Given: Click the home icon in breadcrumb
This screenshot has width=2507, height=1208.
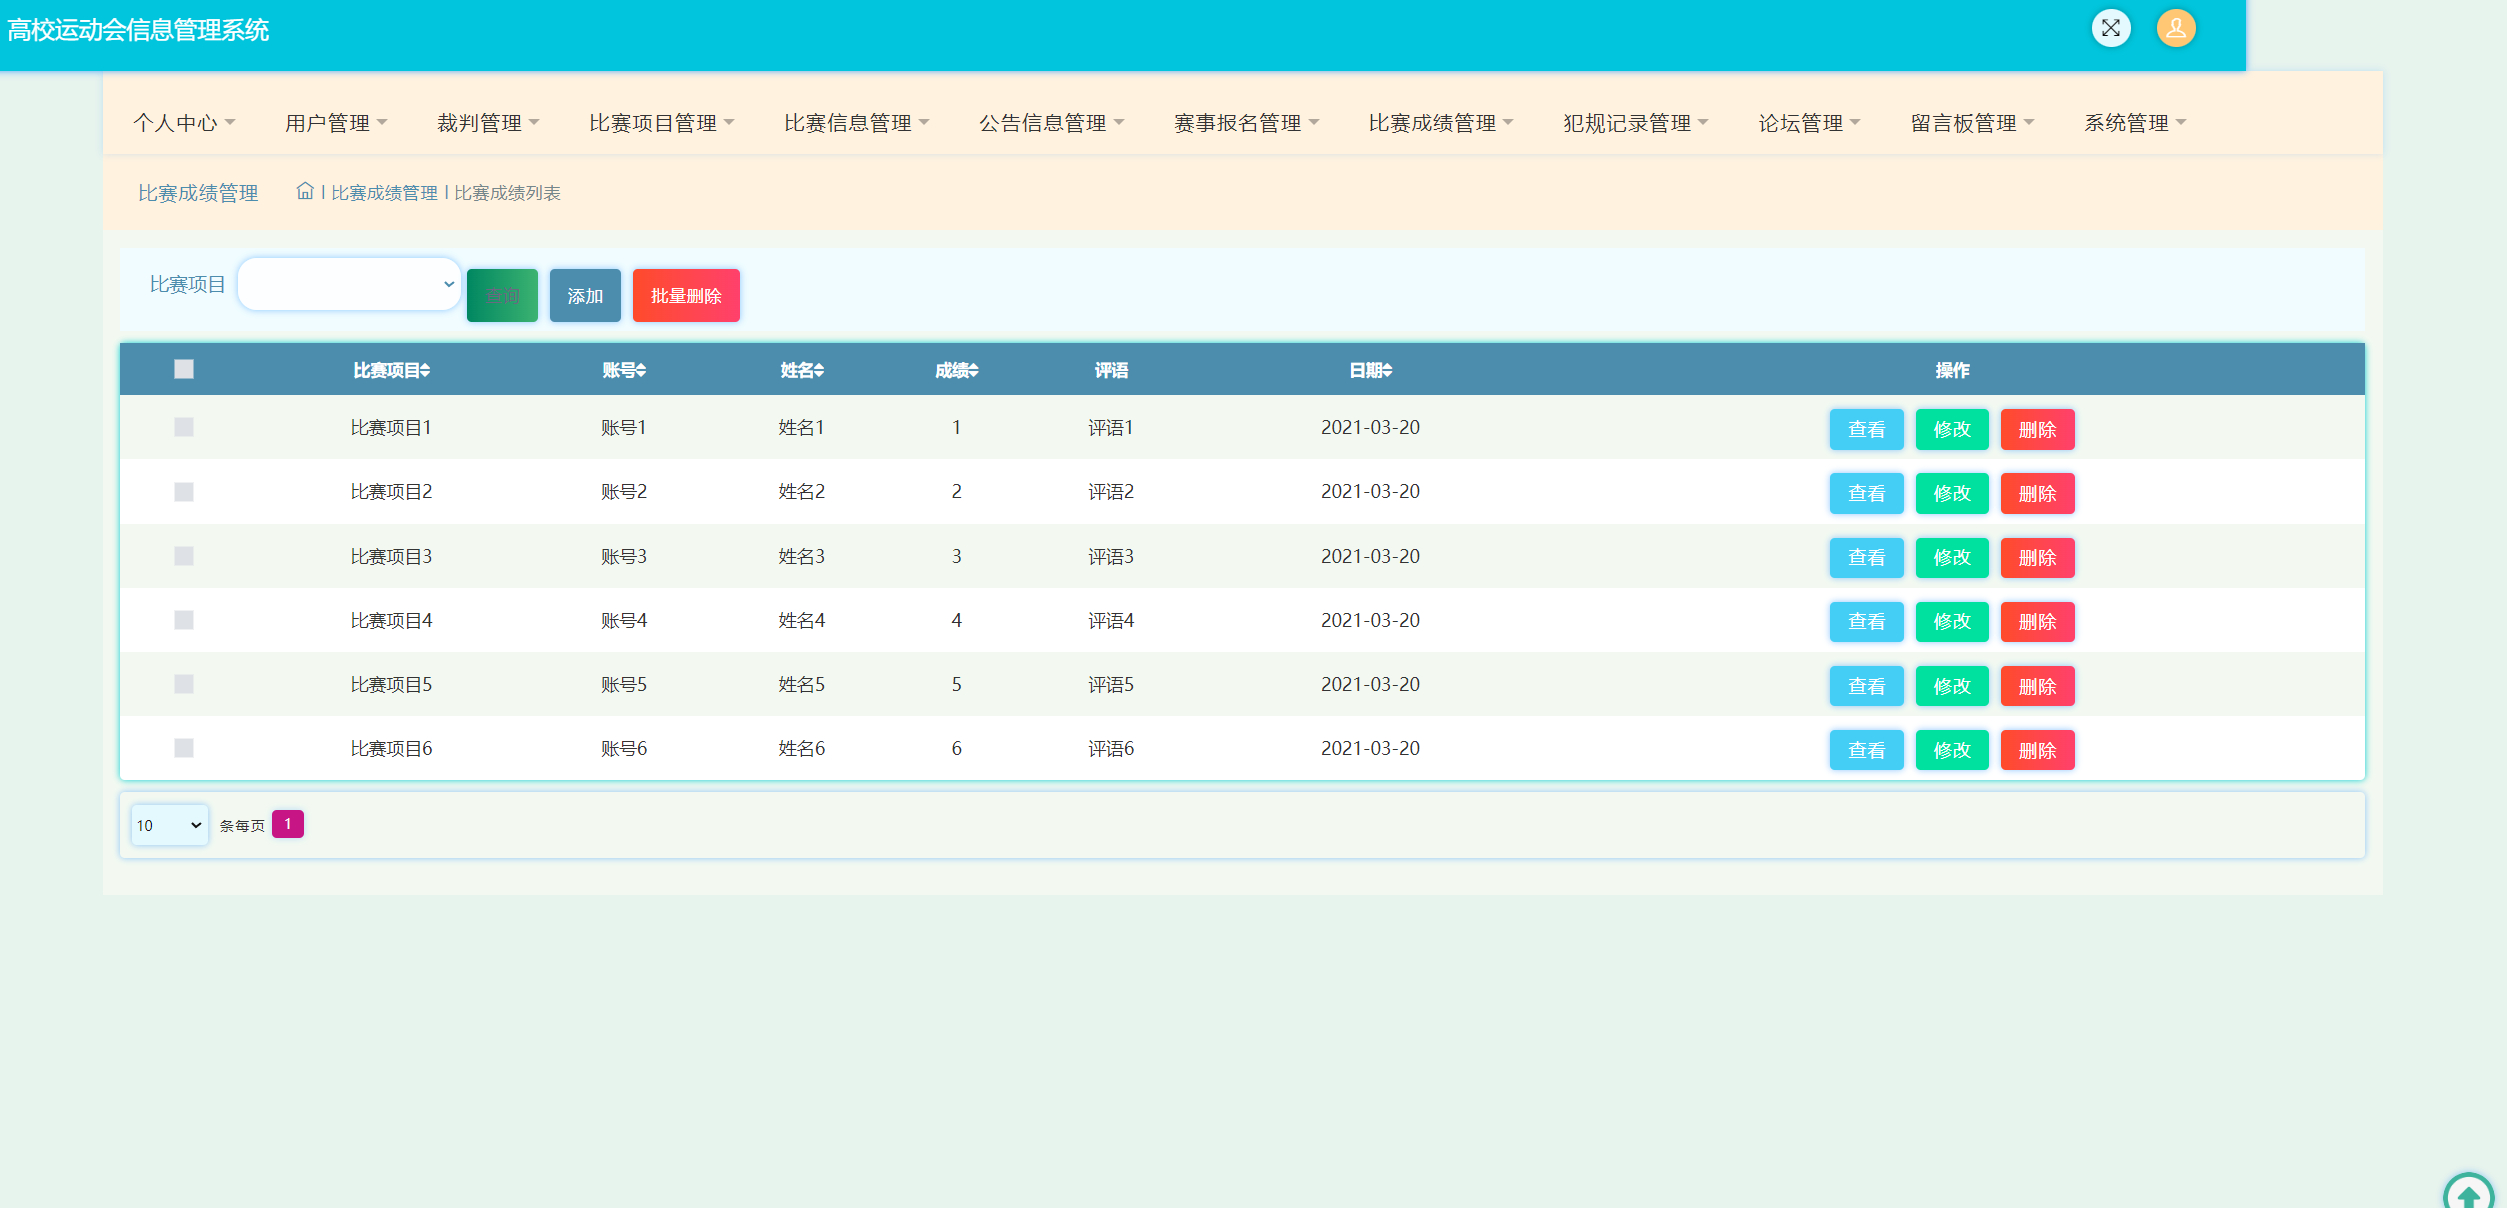Looking at the screenshot, I should (x=305, y=191).
